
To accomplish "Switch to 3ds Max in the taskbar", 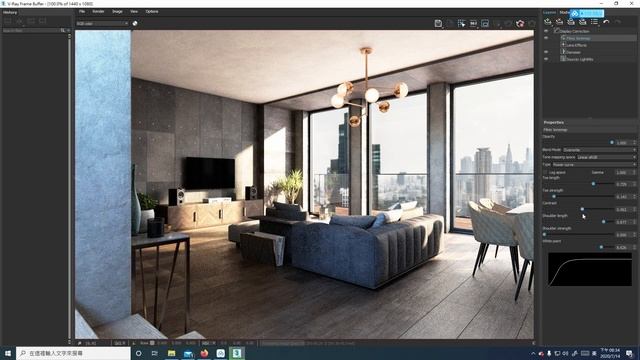I will 237,353.
